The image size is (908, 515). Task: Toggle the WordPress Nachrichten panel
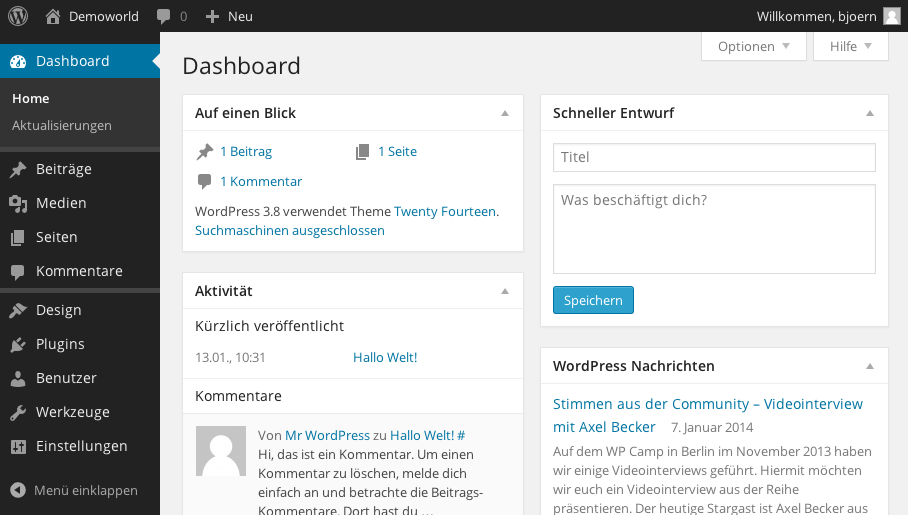pos(870,366)
